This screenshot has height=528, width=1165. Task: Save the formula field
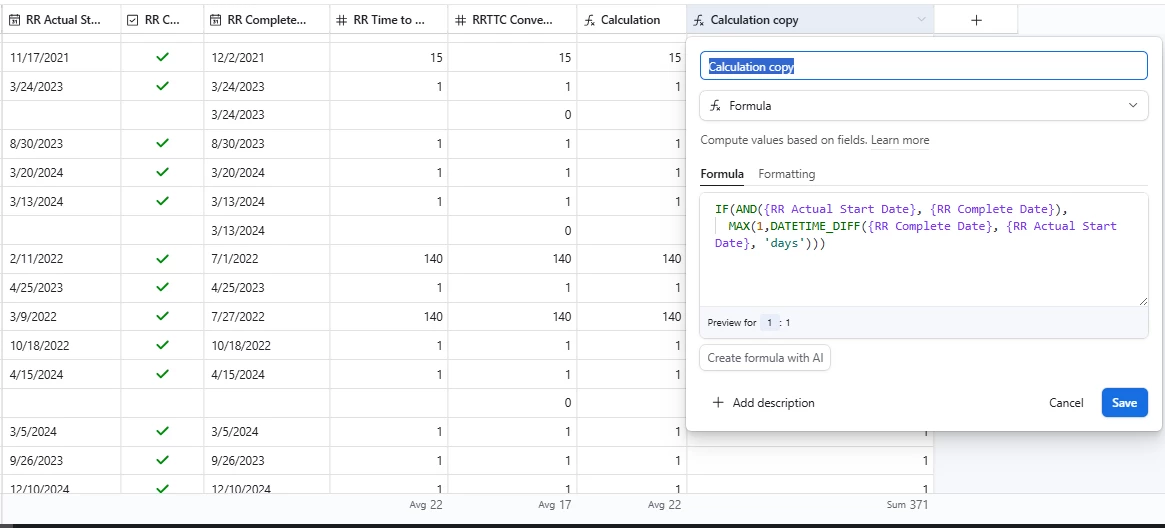(x=1124, y=403)
